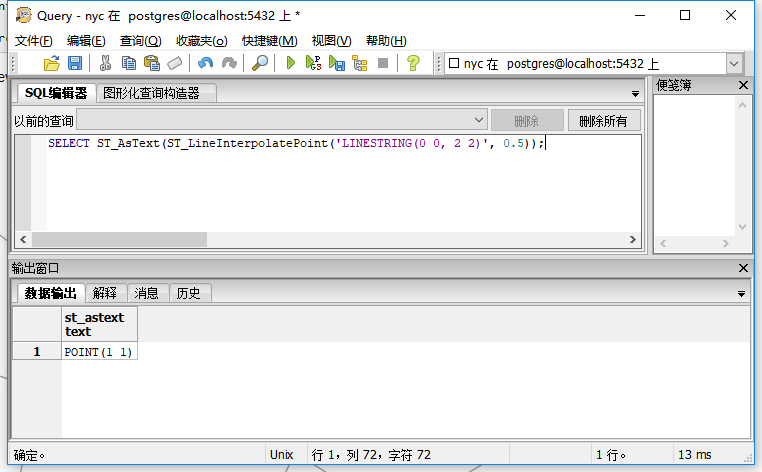This screenshot has width=762, height=472.
Task: Select the 消息 tab
Action: click(x=147, y=293)
